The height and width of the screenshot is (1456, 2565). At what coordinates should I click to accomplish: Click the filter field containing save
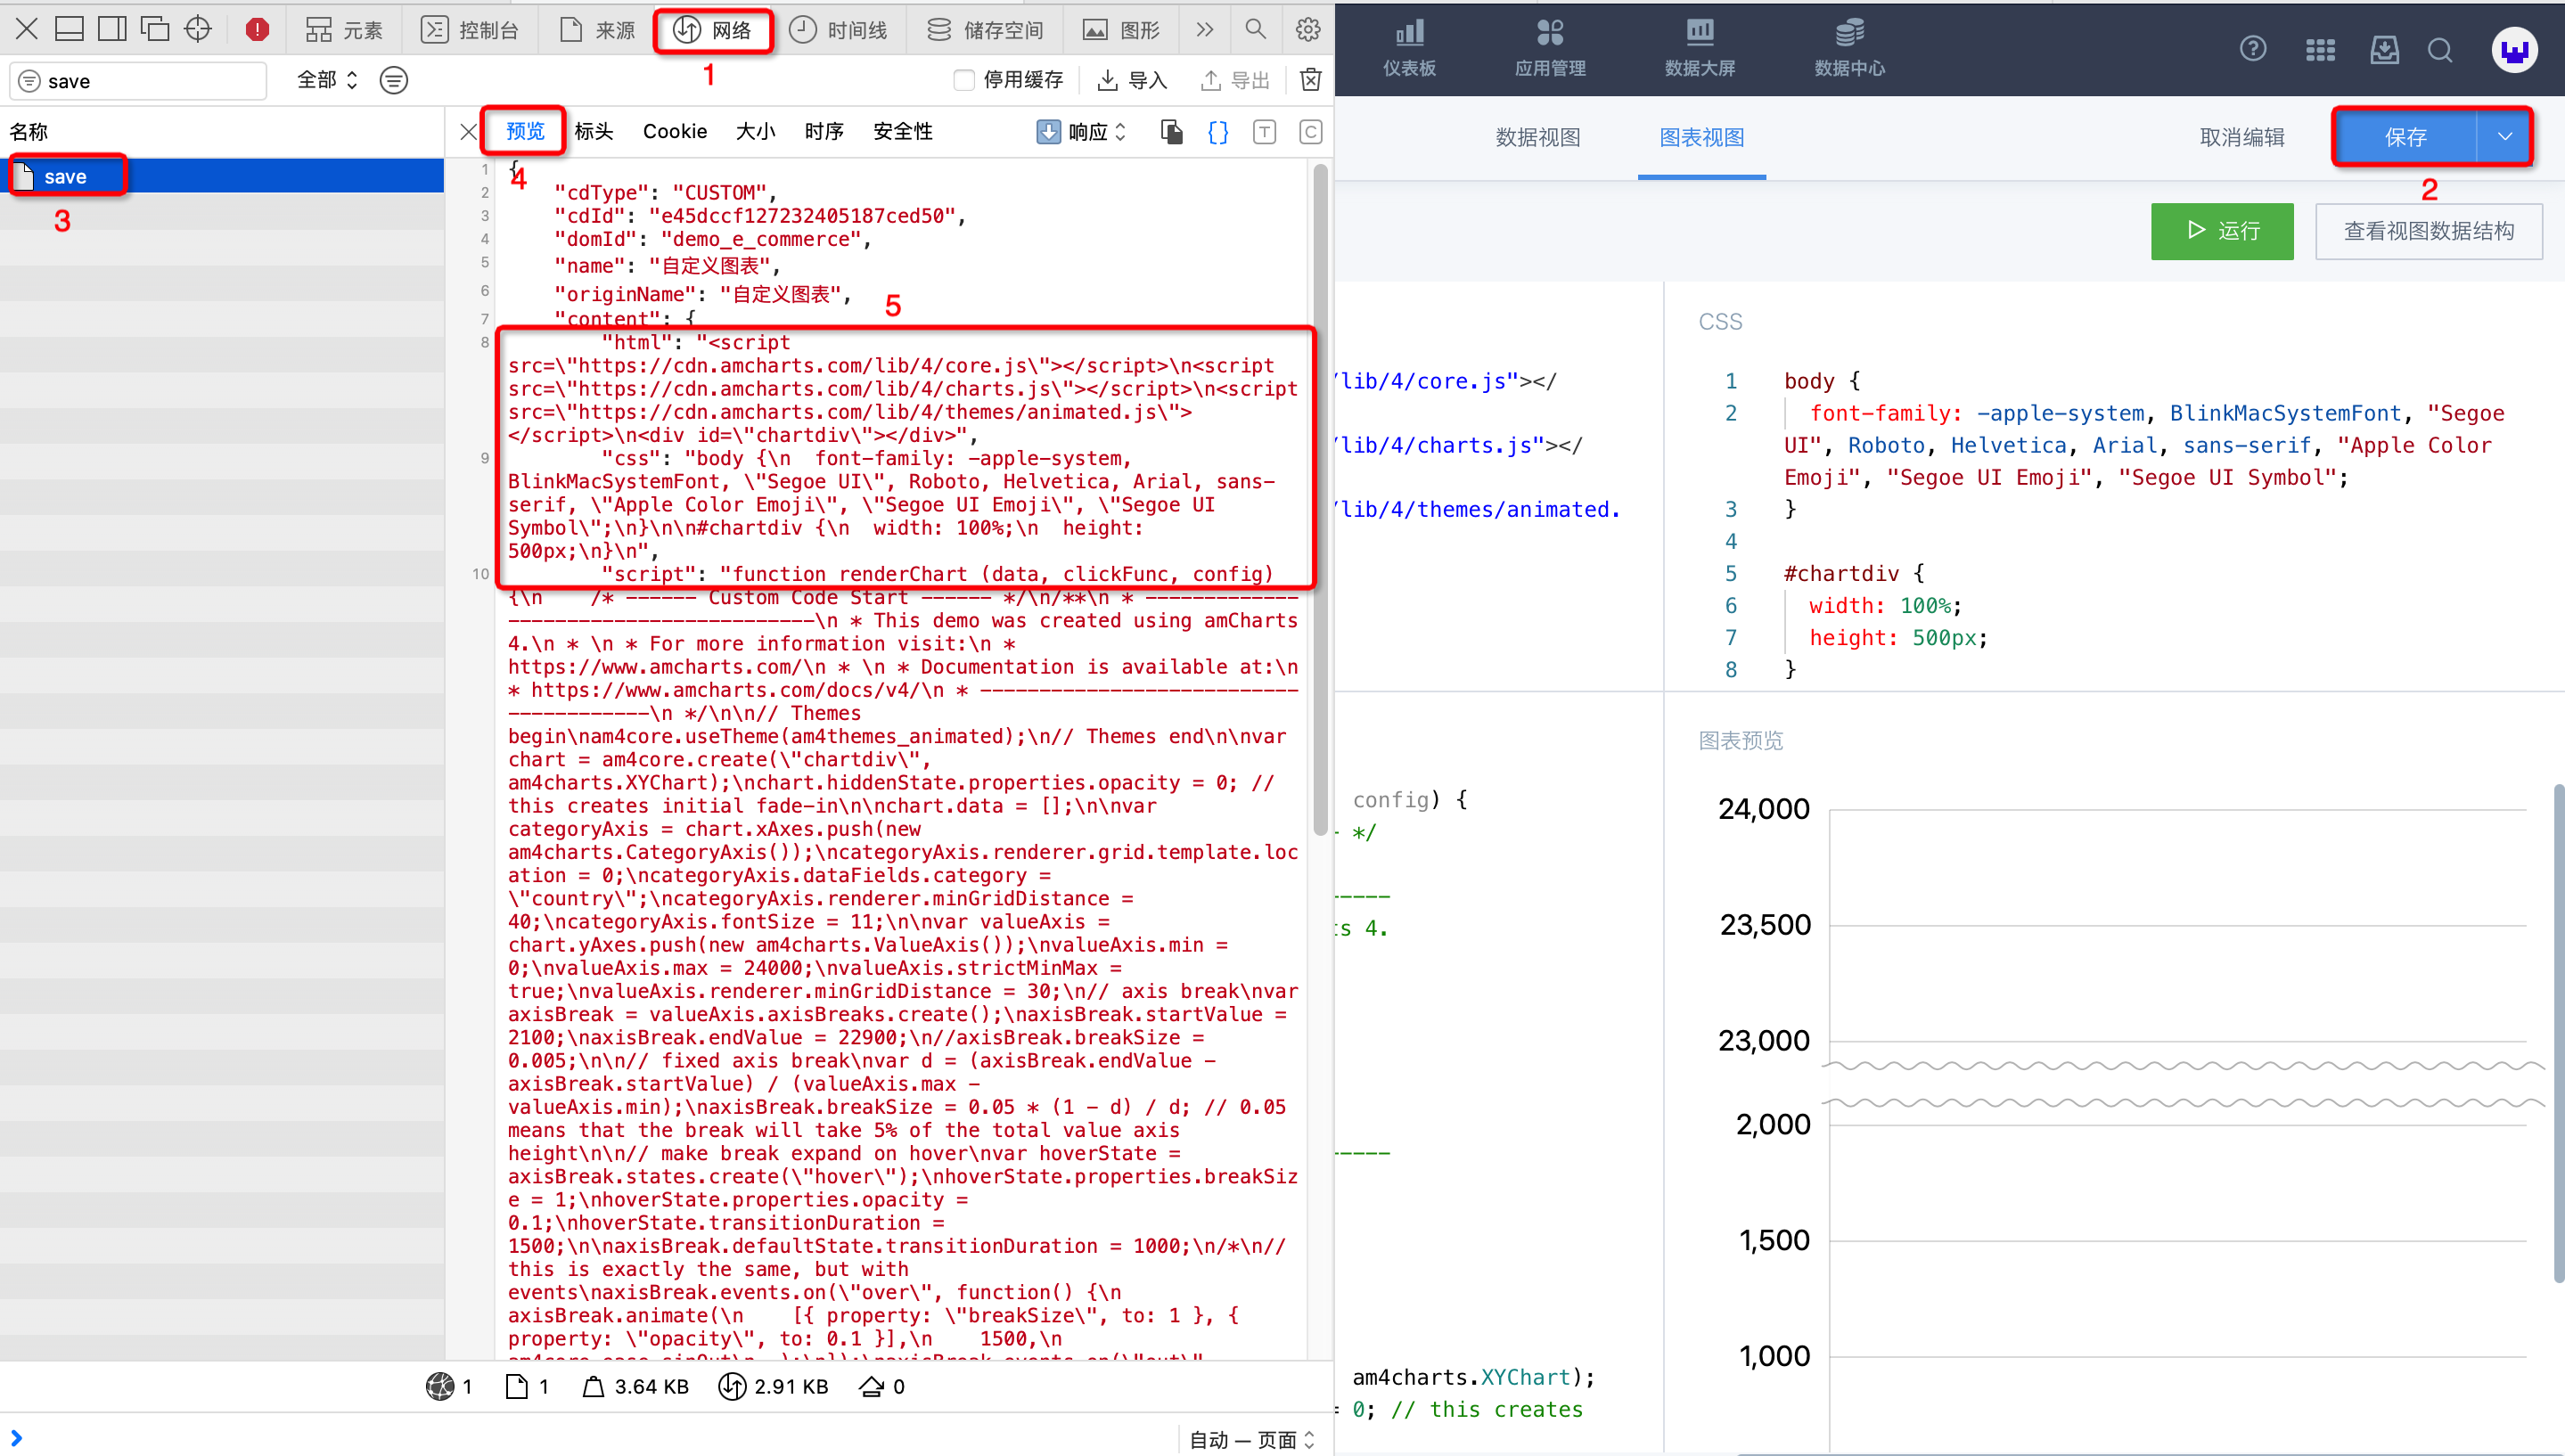(x=138, y=81)
